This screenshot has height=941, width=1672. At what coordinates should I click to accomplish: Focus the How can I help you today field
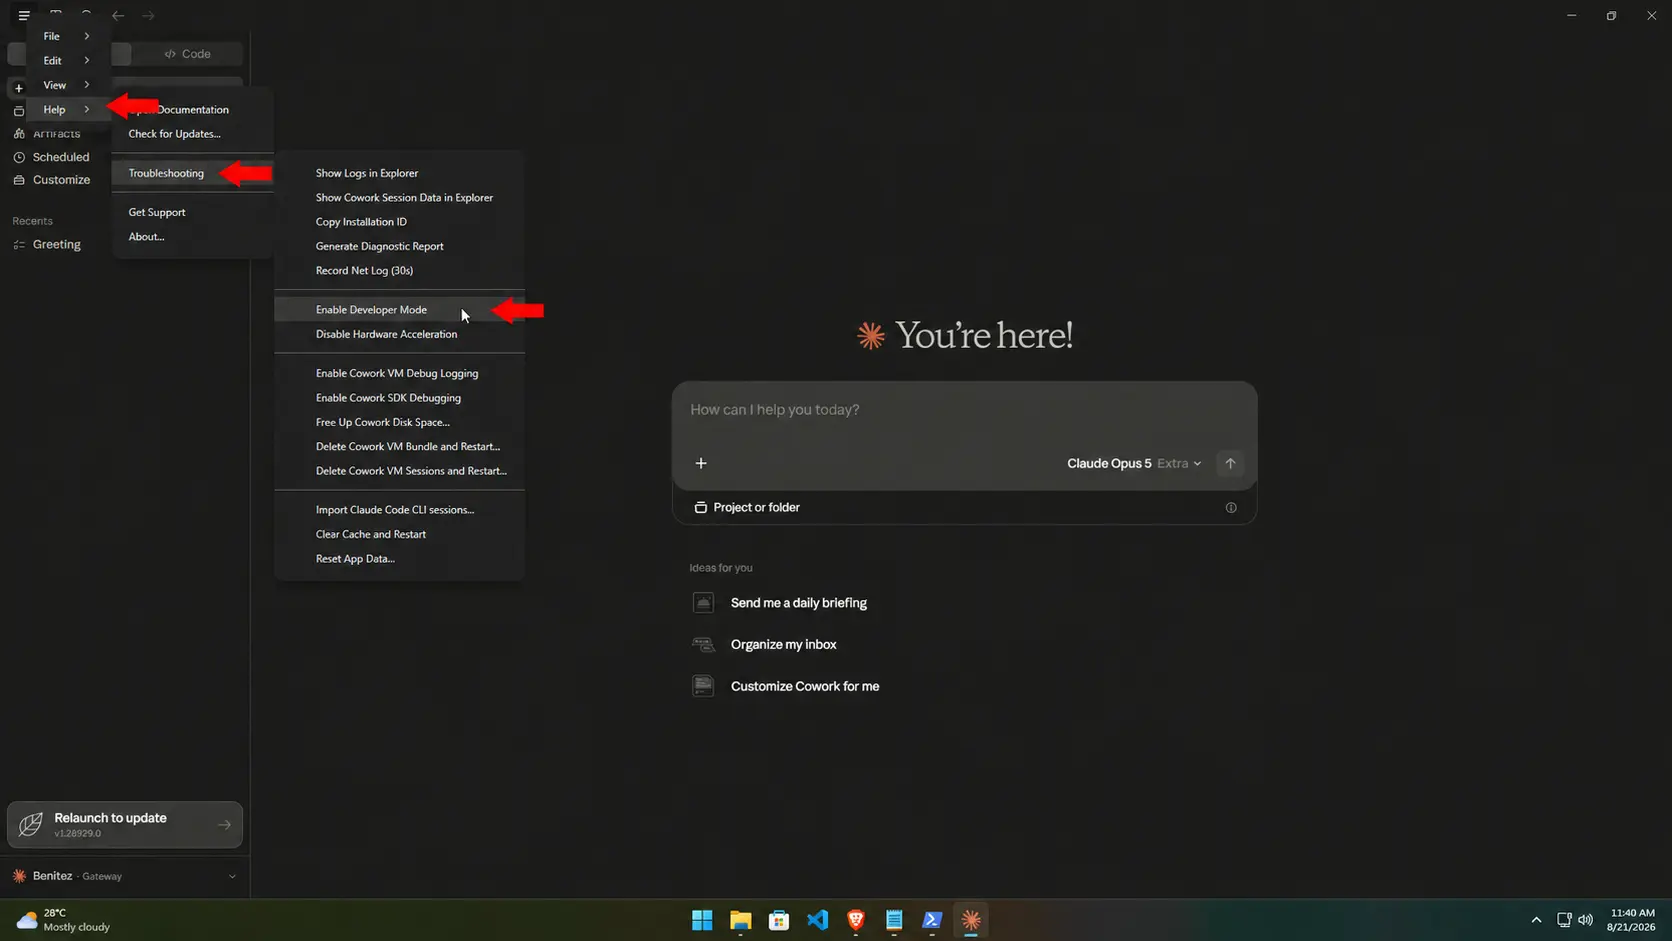point(964,410)
